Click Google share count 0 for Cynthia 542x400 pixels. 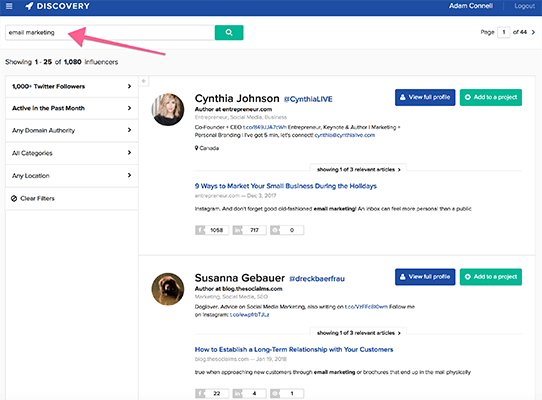(287, 230)
